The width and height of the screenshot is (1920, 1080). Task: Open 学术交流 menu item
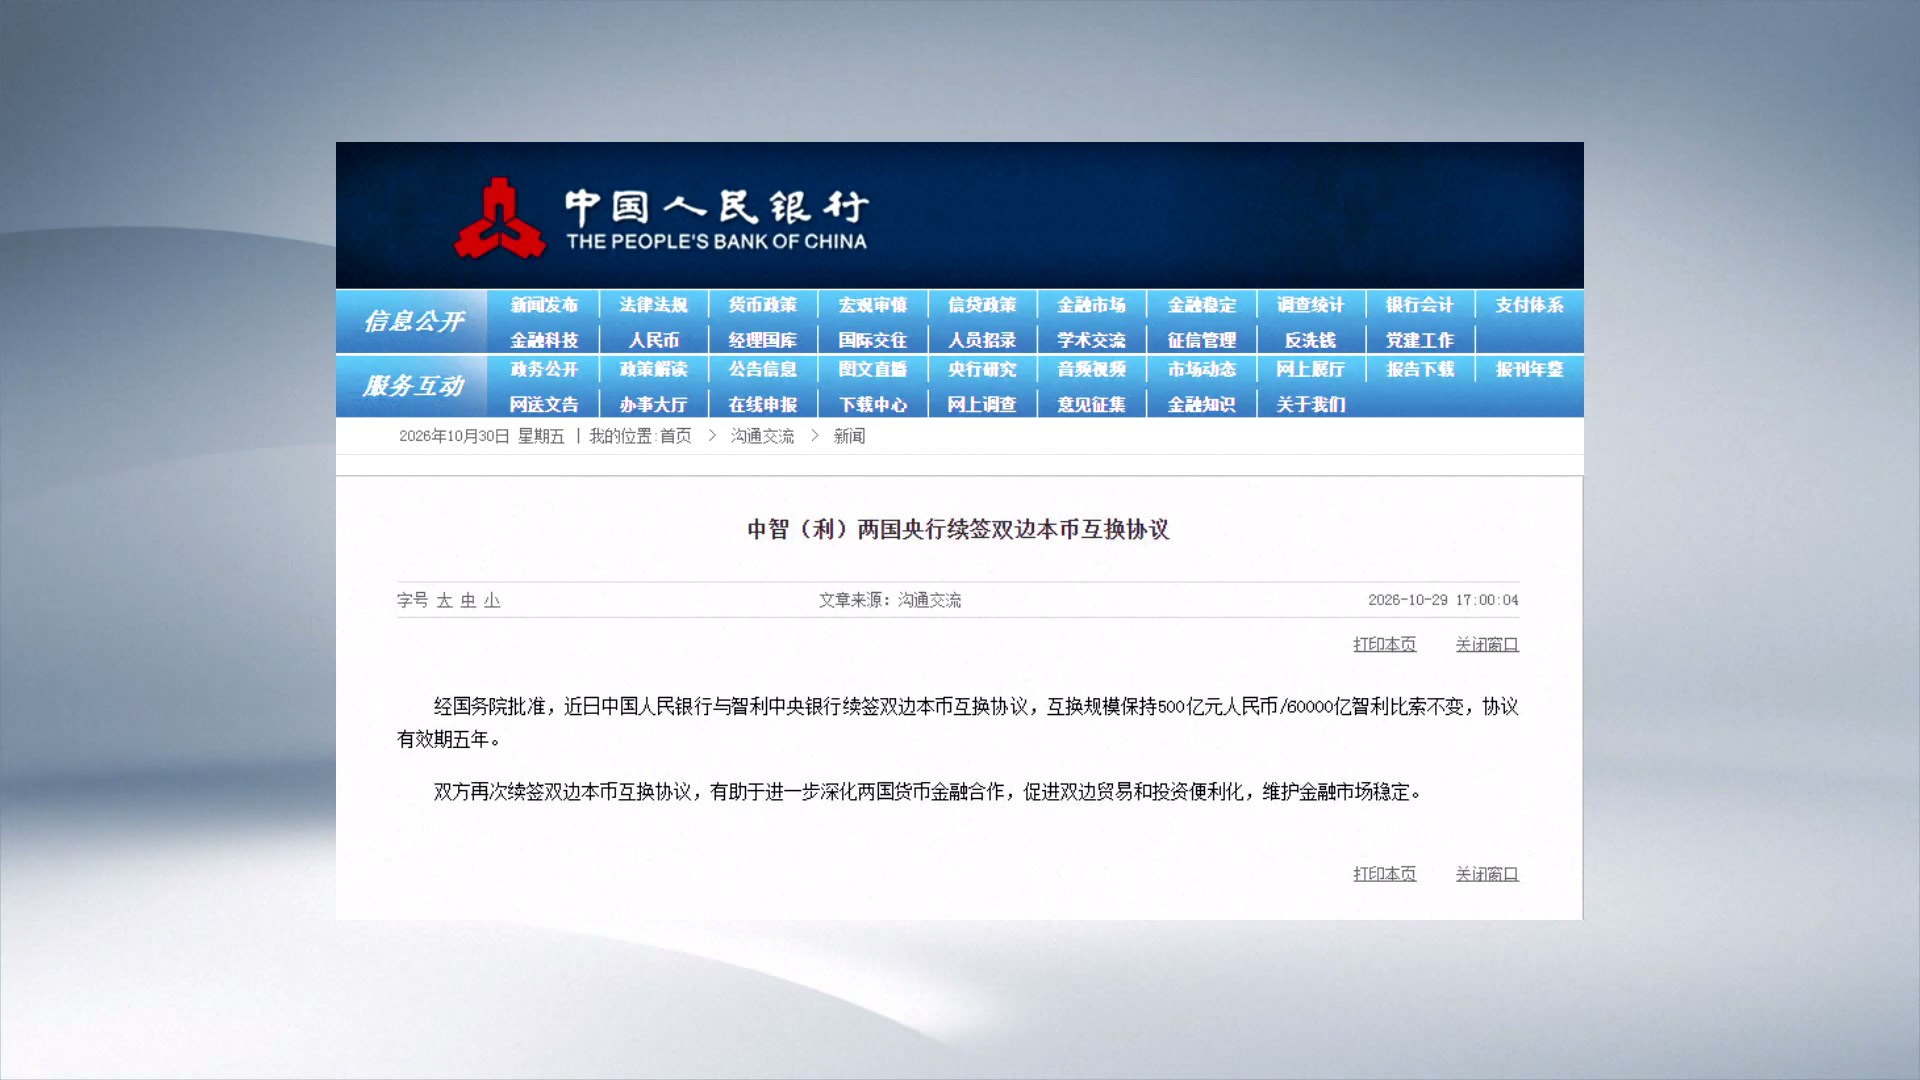[1092, 340]
